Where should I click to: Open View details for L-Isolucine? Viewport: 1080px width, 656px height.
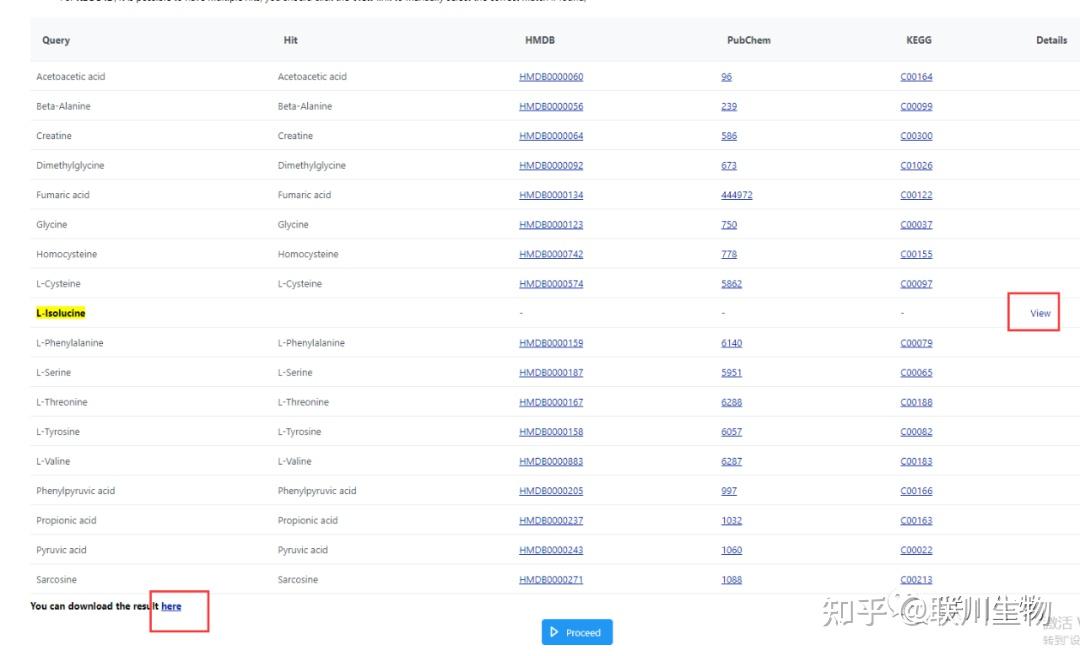[x=1040, y=314]
